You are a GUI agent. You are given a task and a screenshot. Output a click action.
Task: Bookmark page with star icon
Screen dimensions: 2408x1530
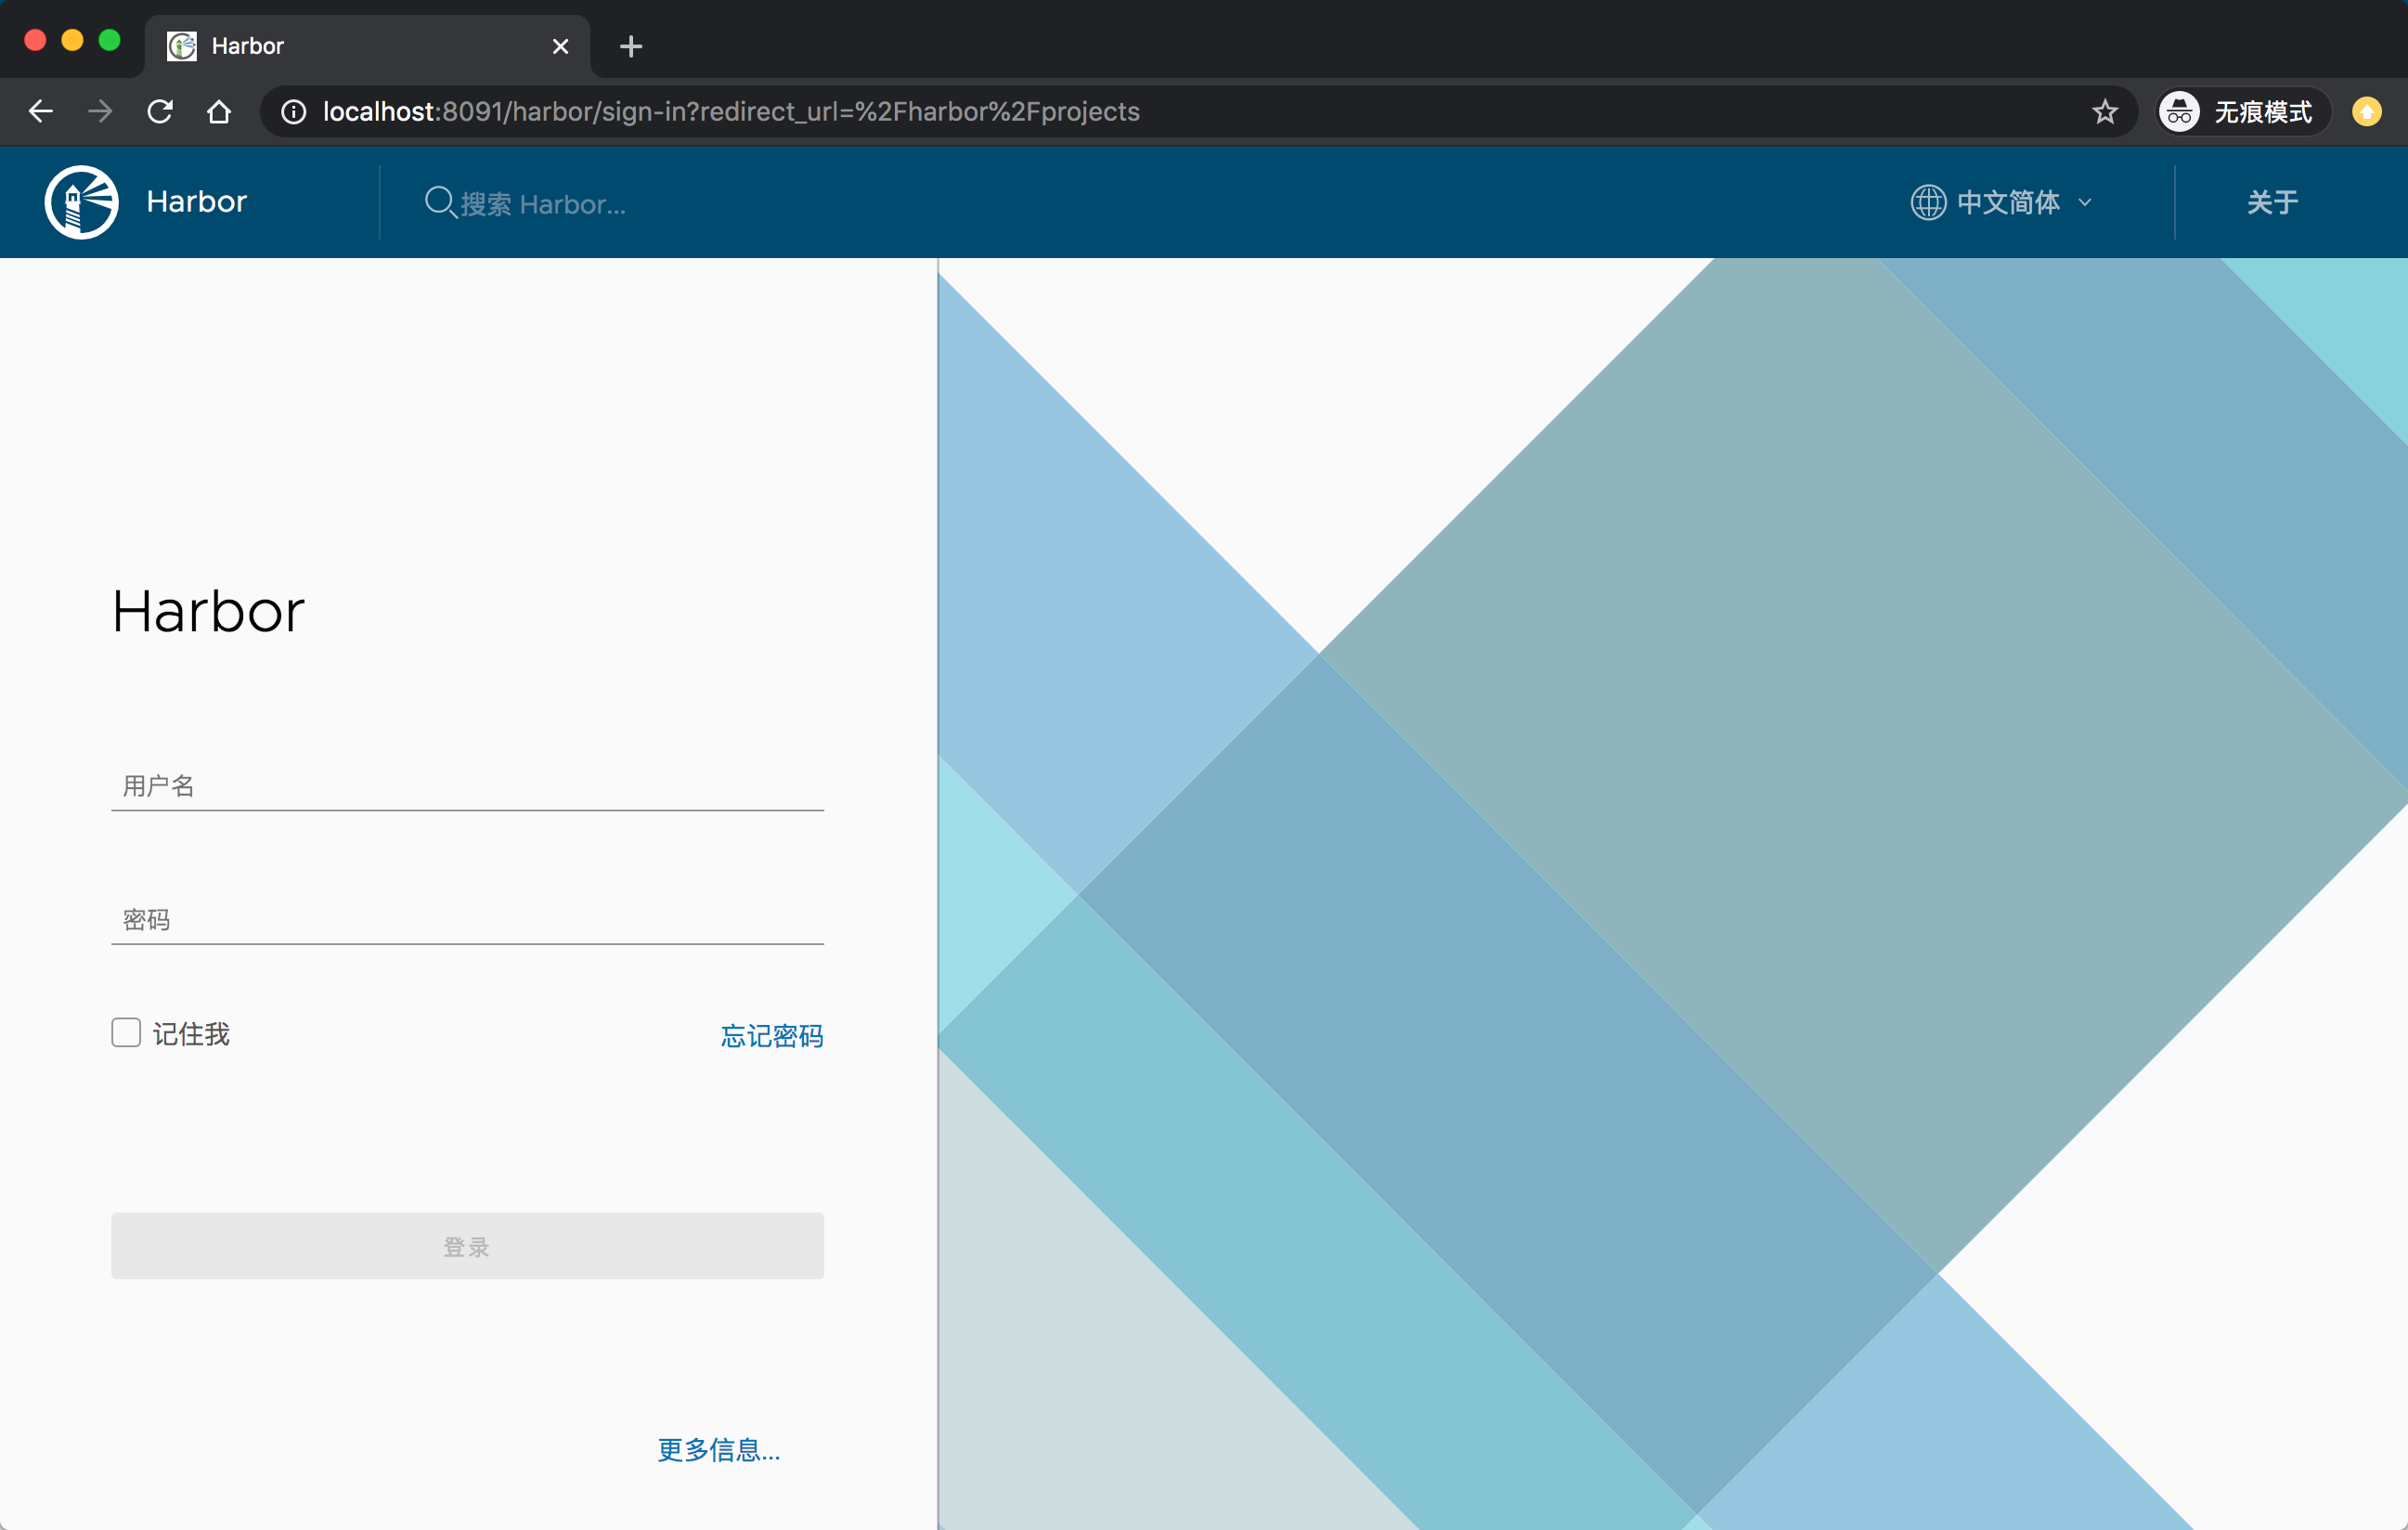point(2104,111)
